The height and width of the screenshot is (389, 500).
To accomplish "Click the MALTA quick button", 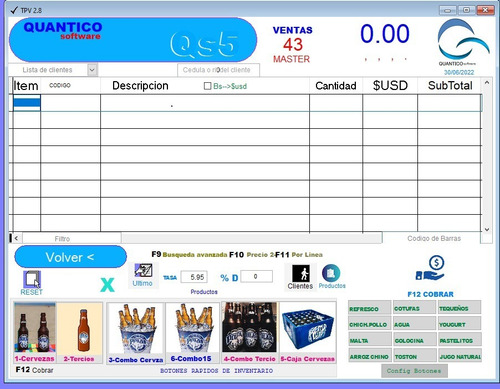I will [369, 340].
